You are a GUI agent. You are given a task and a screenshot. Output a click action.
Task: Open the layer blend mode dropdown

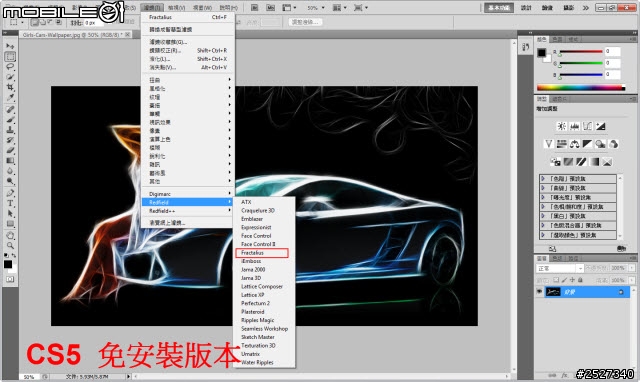(x=560, y=268)
